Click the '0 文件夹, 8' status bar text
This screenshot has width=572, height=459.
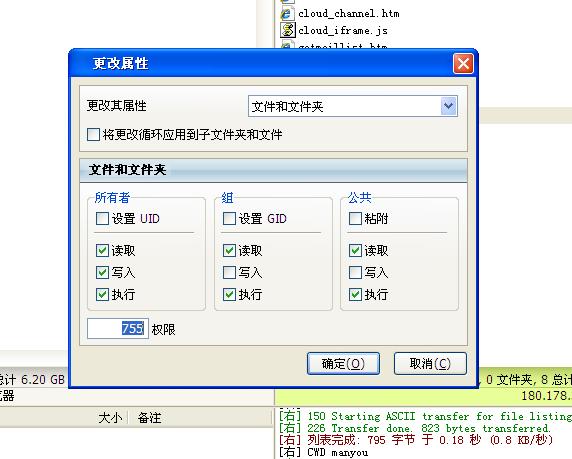coord(529,379)
